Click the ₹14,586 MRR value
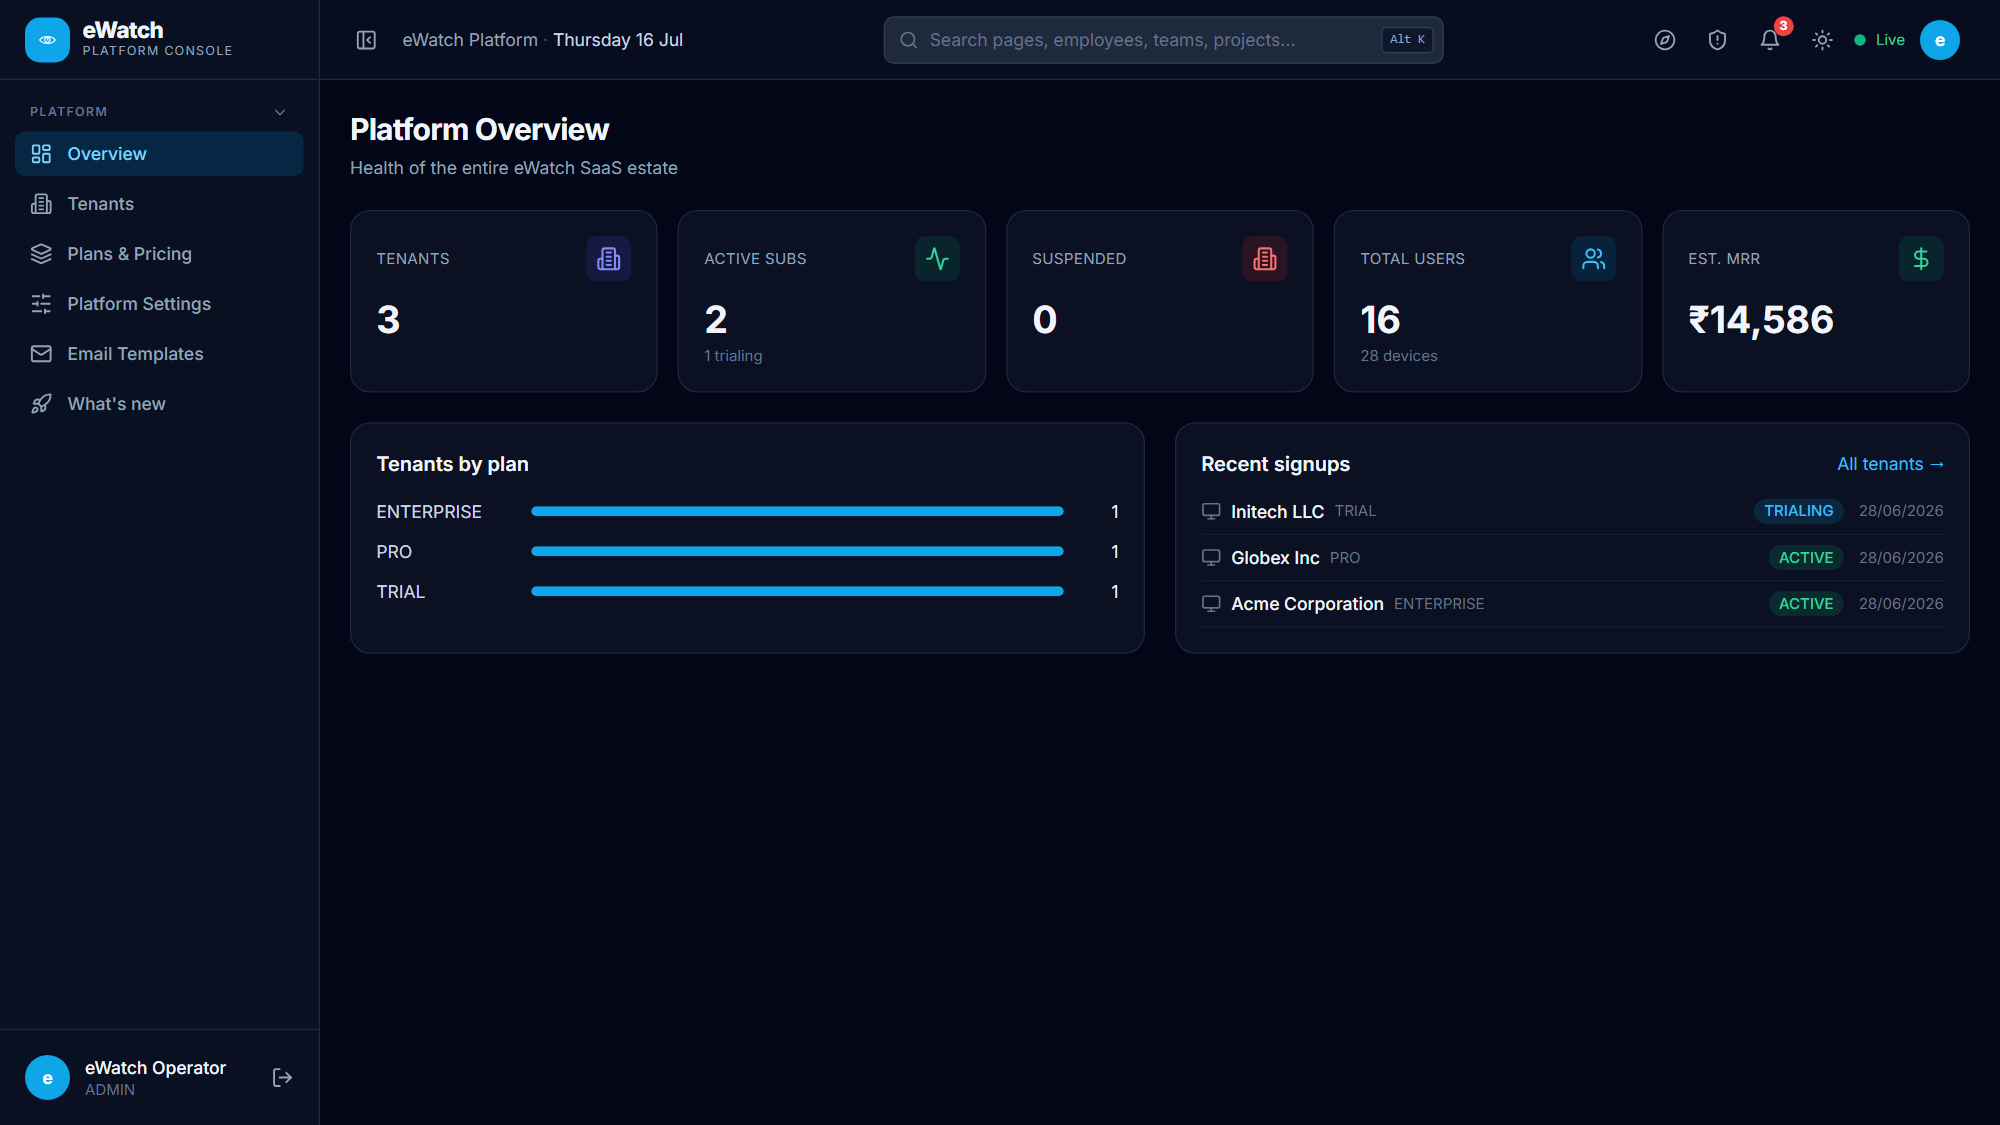 (1761, 320)
